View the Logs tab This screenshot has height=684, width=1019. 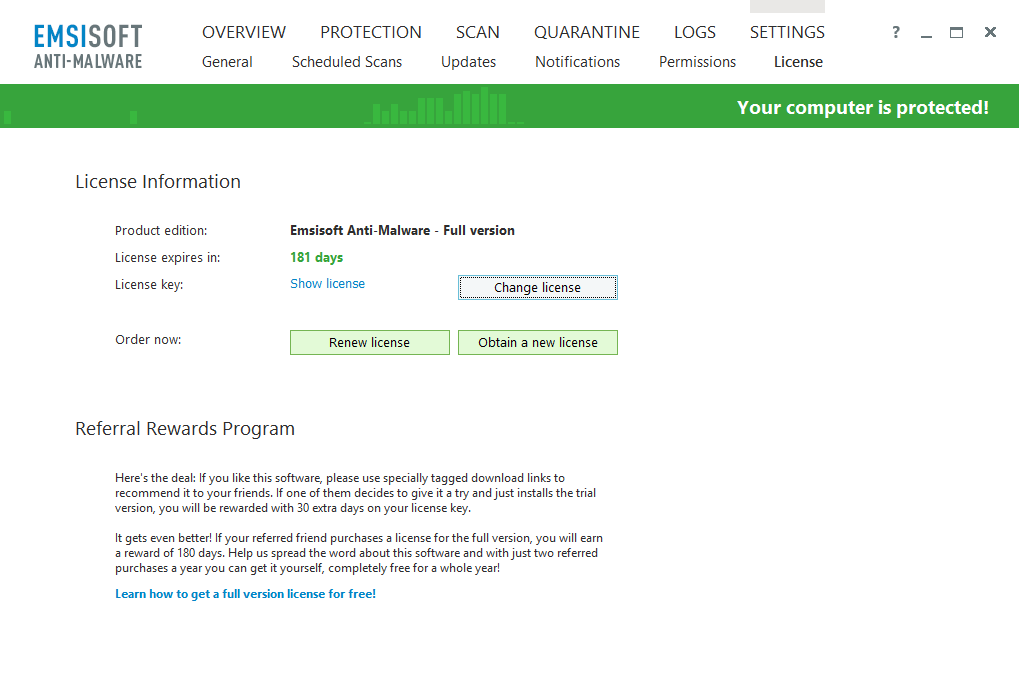click(x=695, y=32)
